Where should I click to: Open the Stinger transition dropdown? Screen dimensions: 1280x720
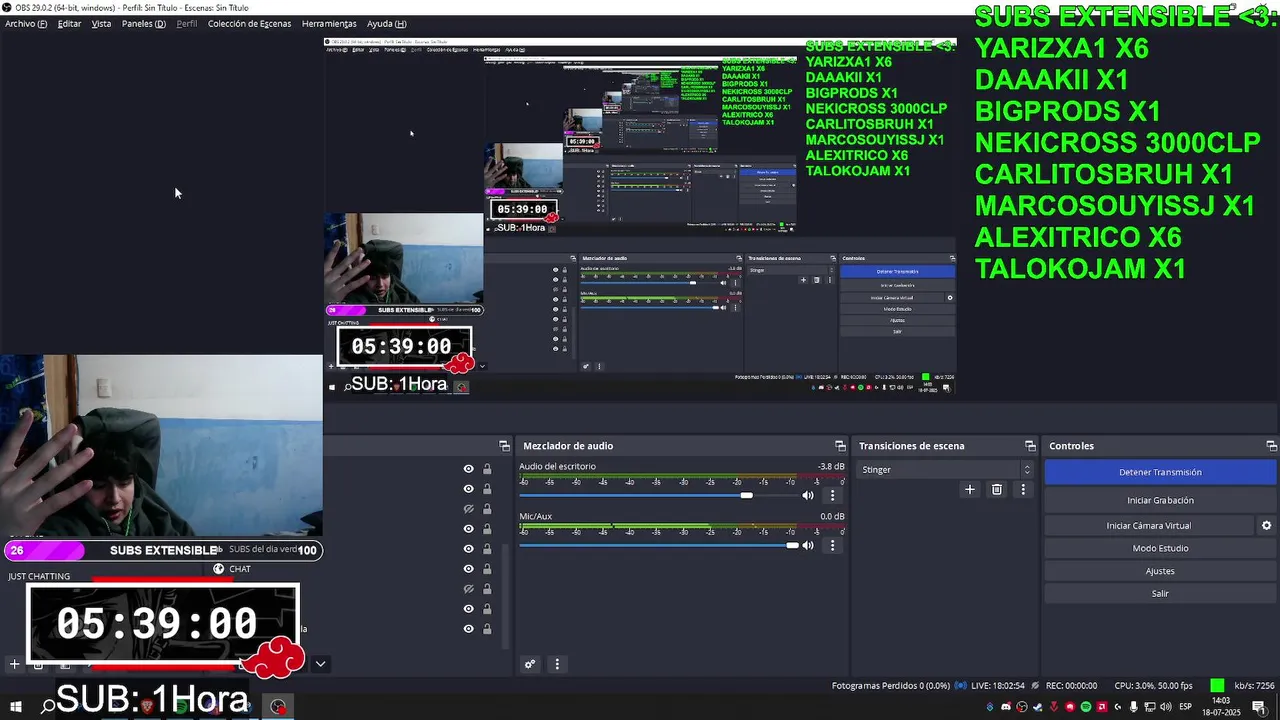tap(945, 469)
